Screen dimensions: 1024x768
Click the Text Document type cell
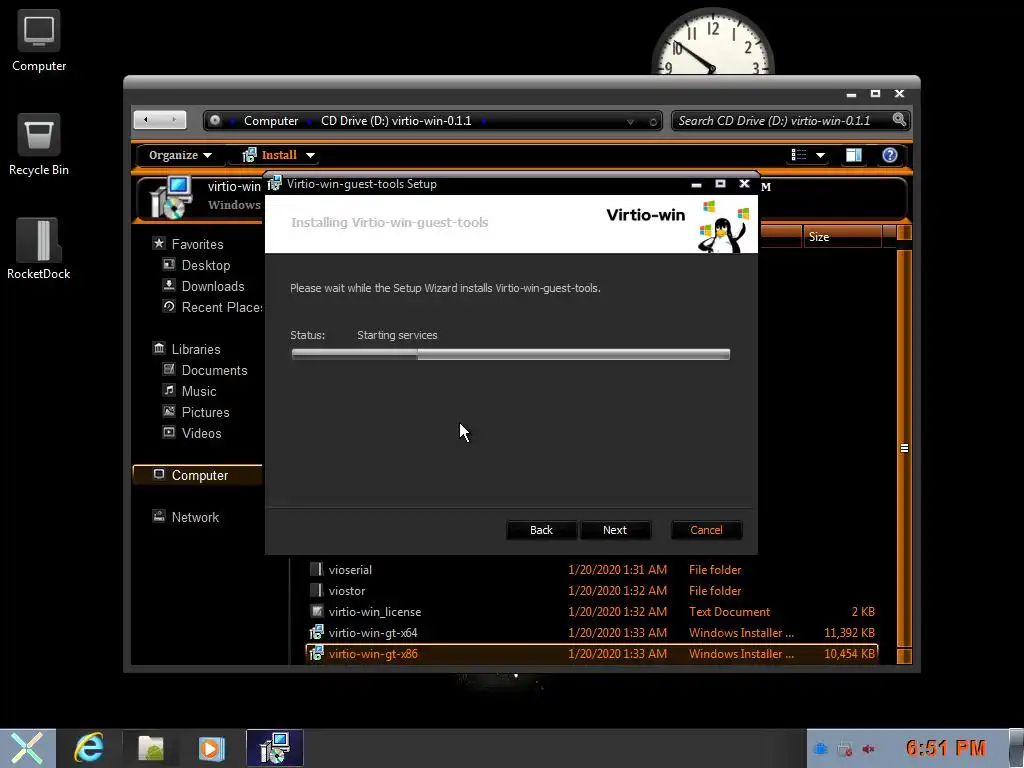pyautogui.click(x=729, y=611)
